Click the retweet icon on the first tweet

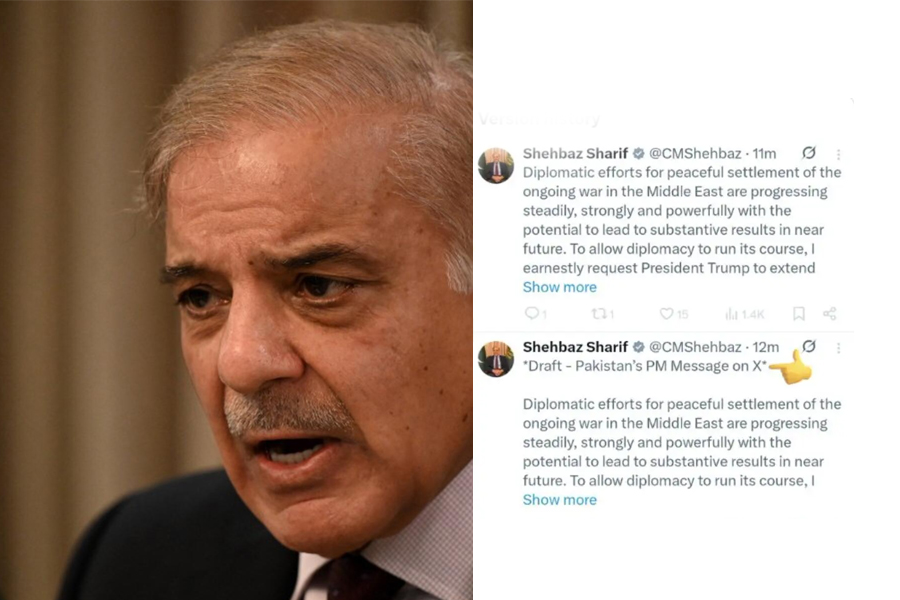[599, 313]
